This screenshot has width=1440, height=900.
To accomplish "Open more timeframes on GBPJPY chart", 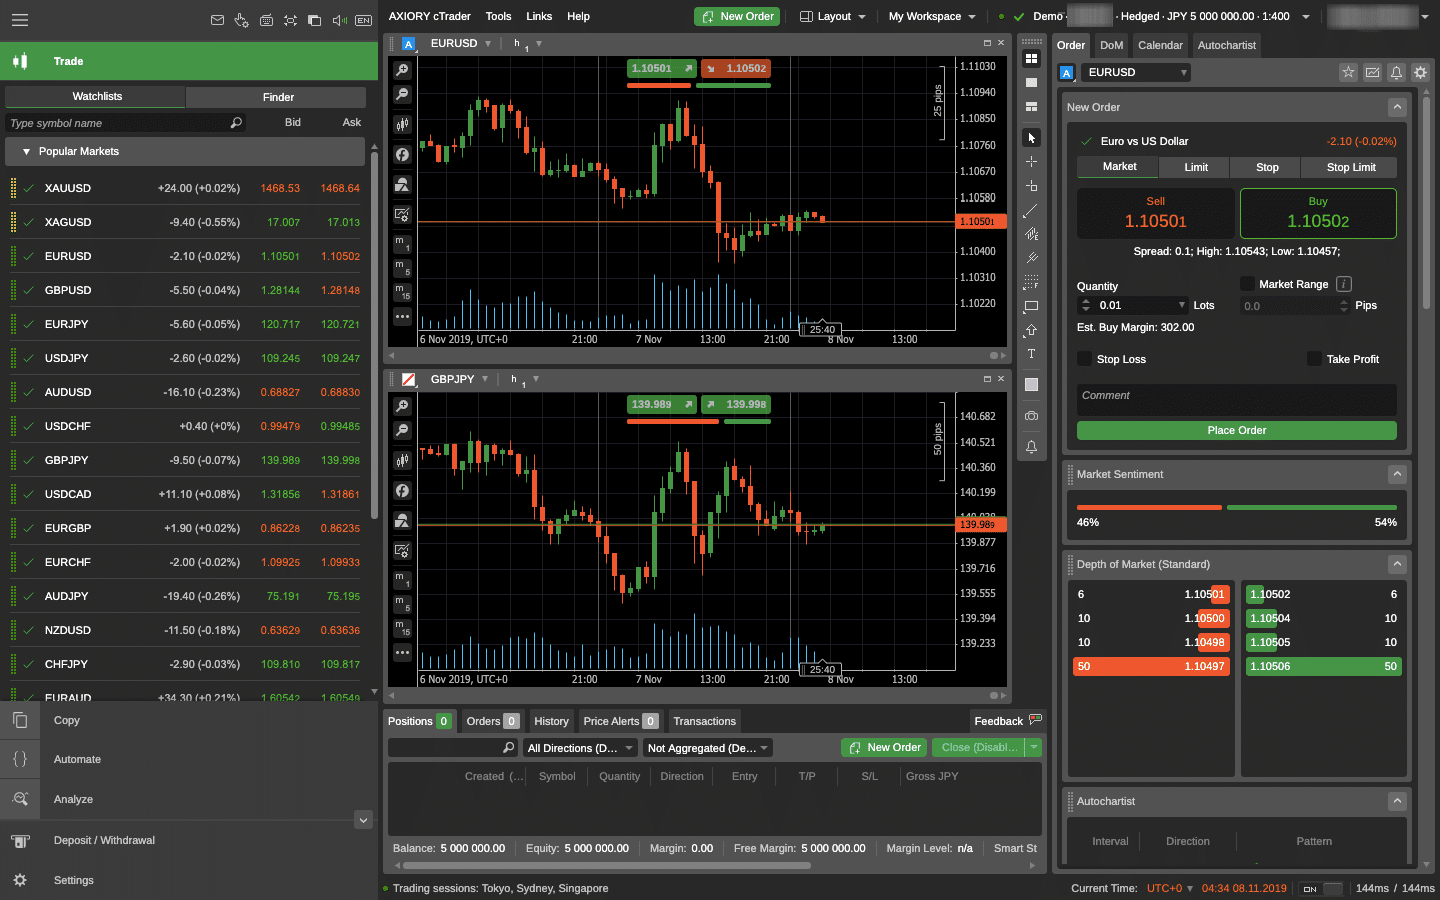I will 402,653.
